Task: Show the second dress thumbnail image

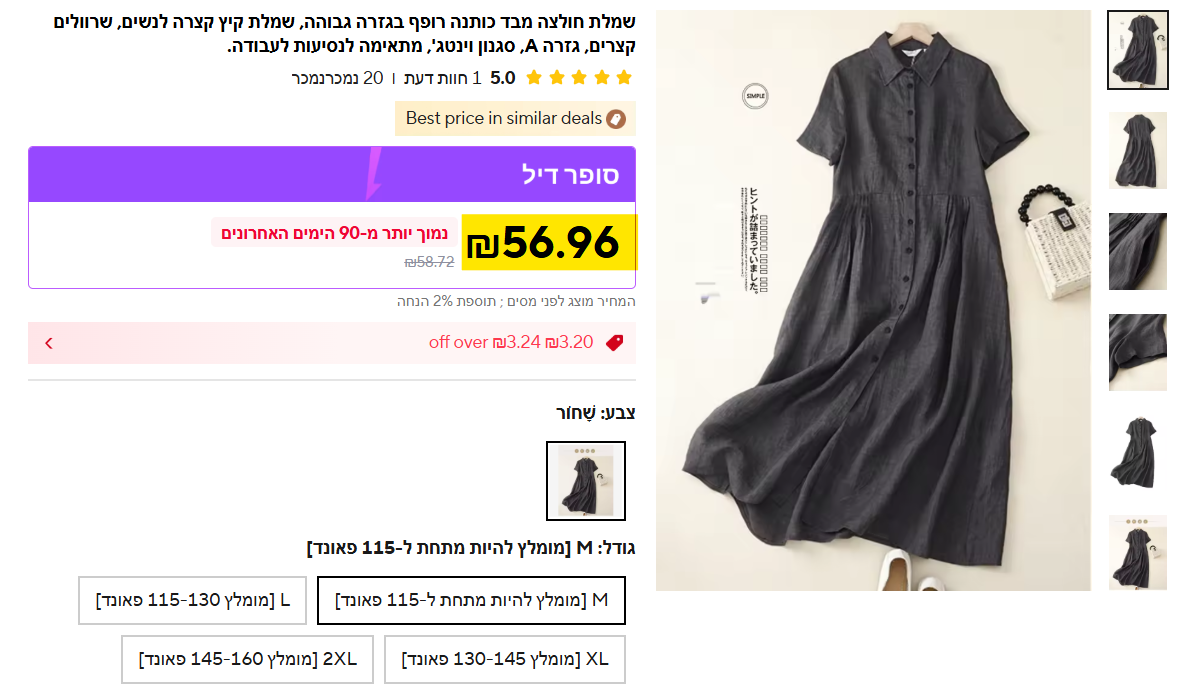Action: click(1138, 151)
